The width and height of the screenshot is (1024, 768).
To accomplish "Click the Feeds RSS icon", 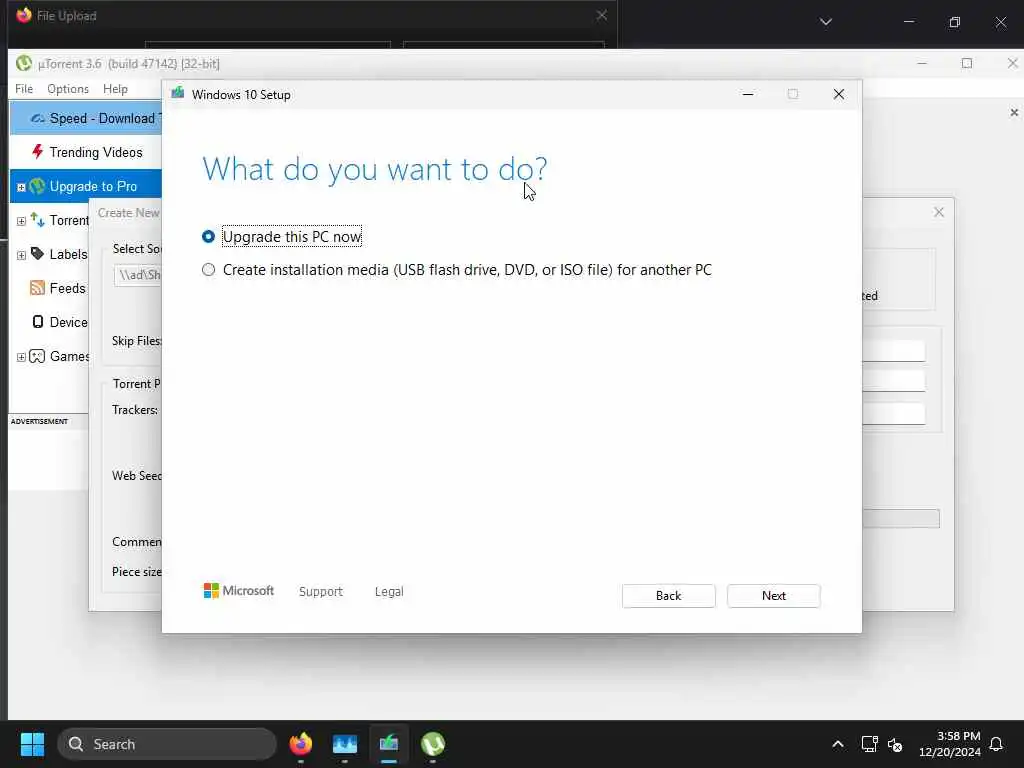I will click(x=37, y=288).
